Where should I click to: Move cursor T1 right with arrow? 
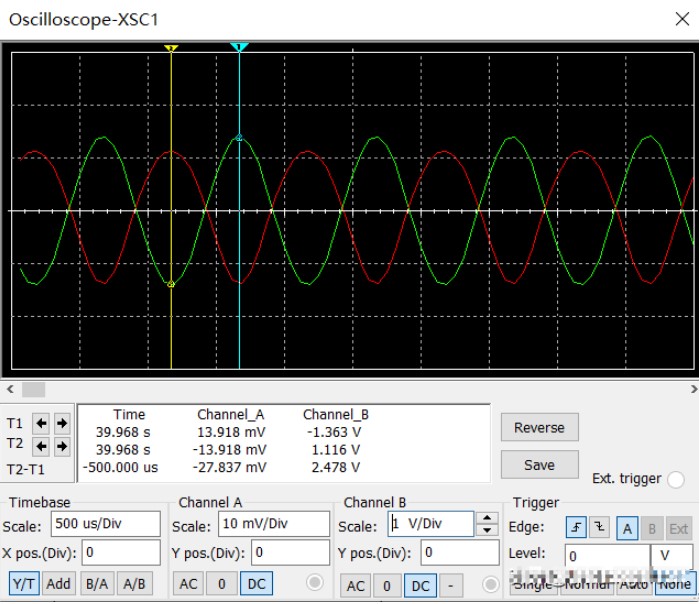pos(62,423)
